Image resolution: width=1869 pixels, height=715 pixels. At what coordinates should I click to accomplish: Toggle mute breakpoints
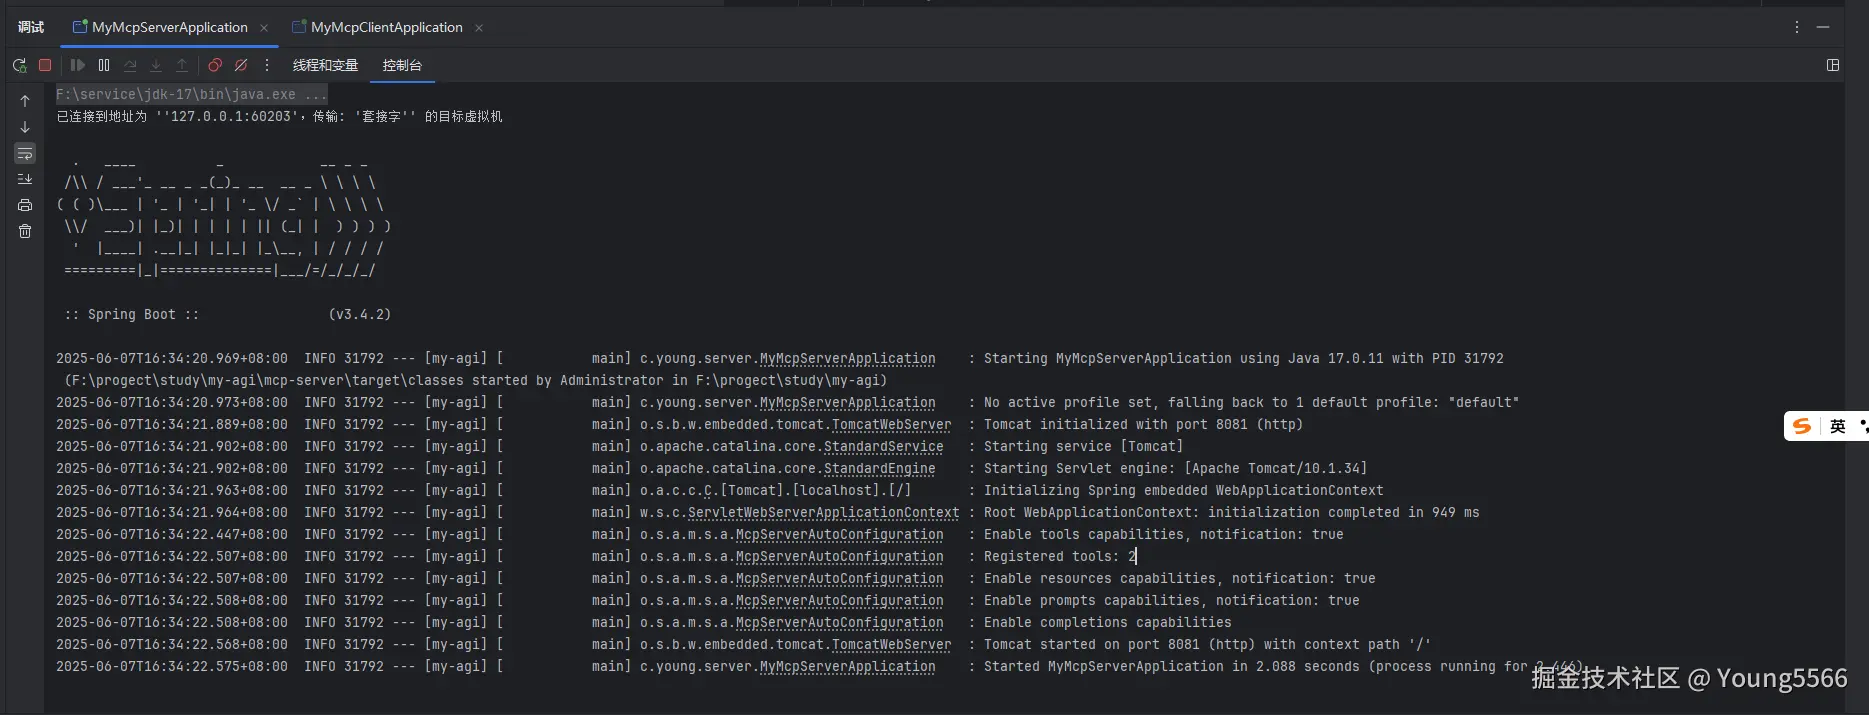(241, 65)
